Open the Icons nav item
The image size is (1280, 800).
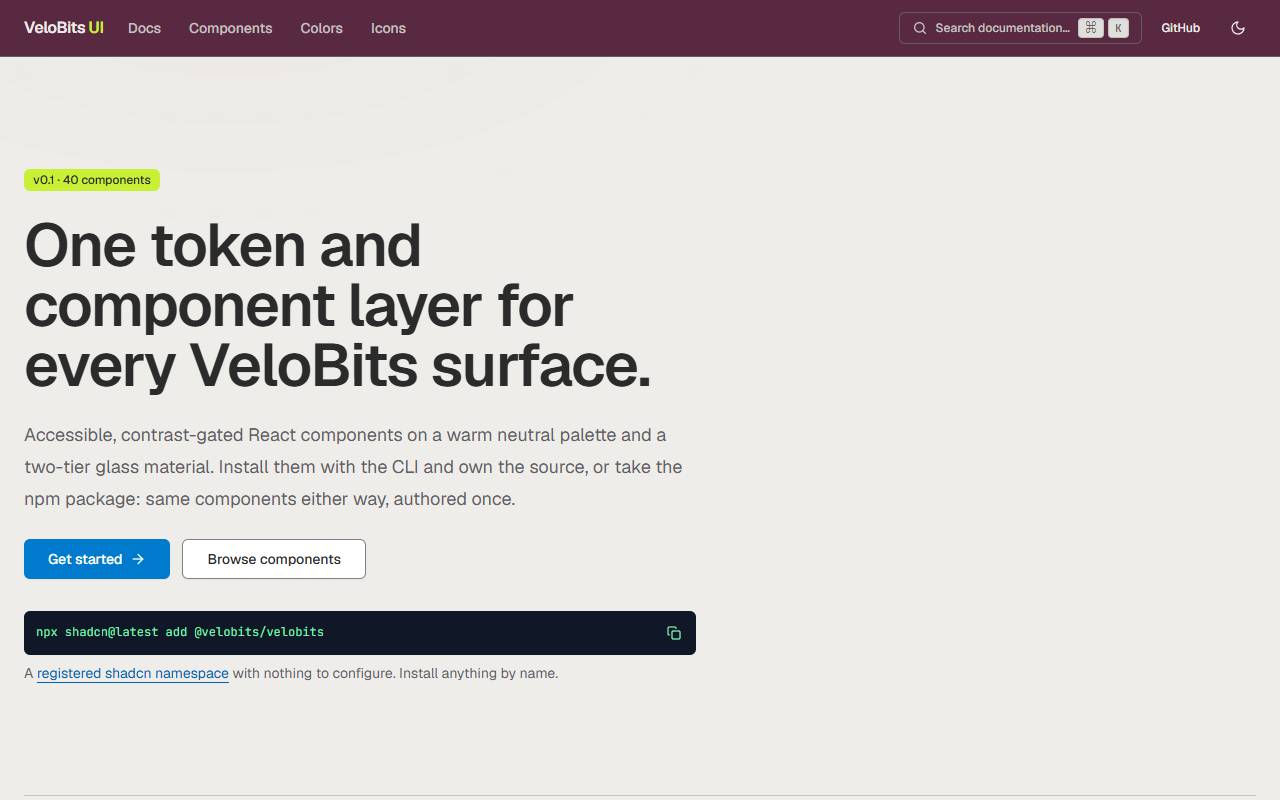[x=388, y=28]
